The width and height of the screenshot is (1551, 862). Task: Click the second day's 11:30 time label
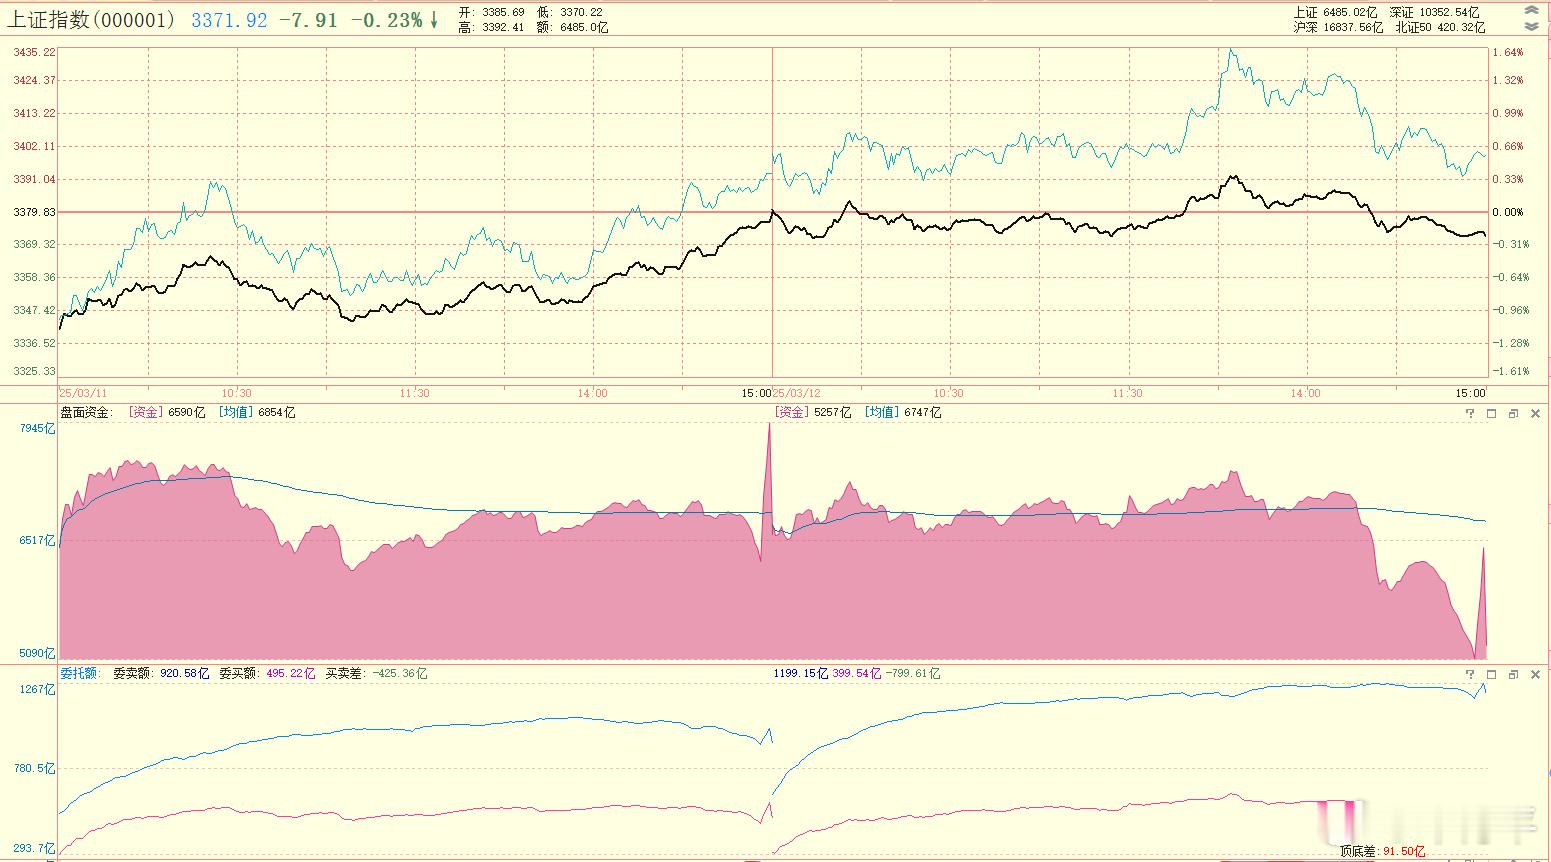pyautogui.click(x=1127, y=393)
